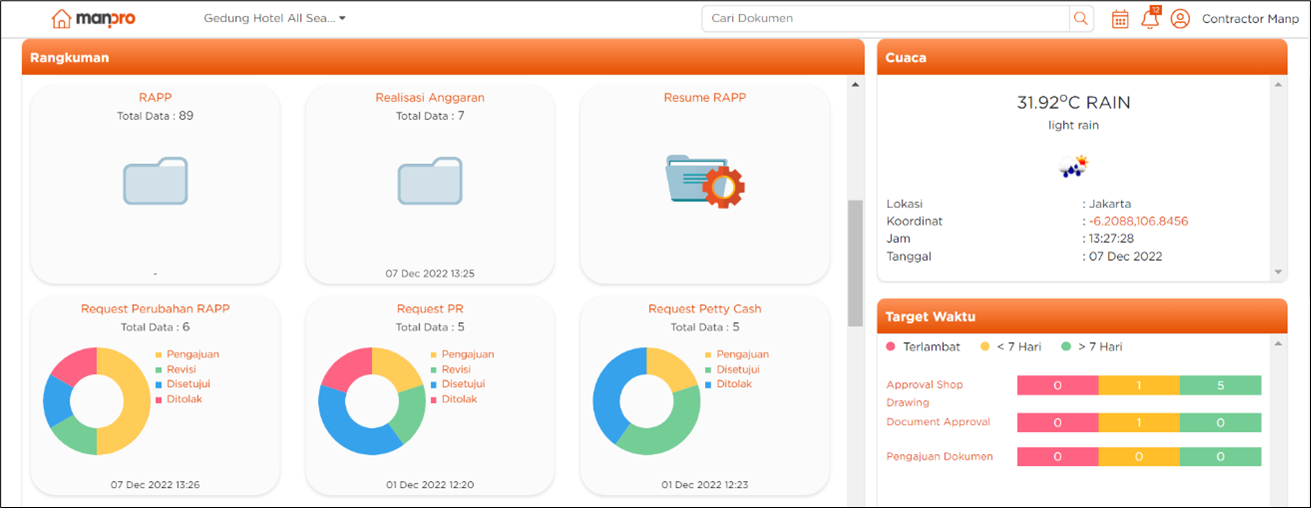The image size is (1311, 508).
Task: Open the calendar icon in header
Action: point(1120,19)
